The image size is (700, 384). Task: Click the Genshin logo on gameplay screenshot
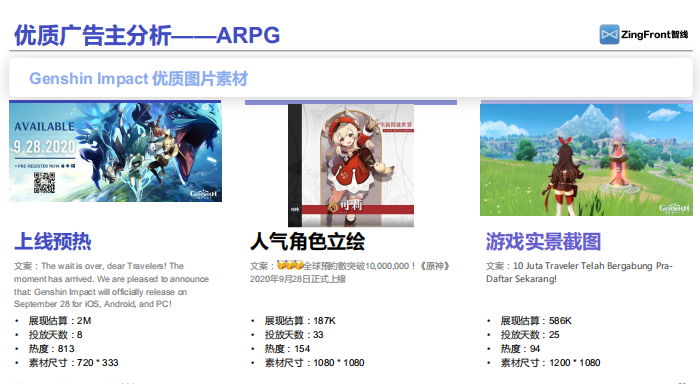pos(674,209)
